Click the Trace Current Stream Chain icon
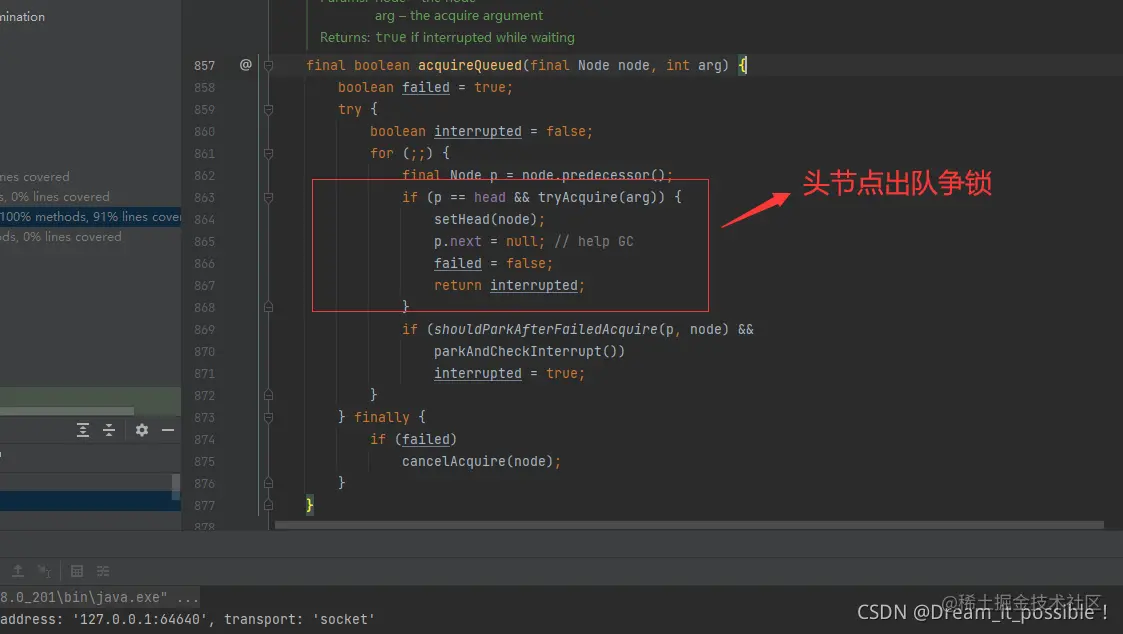1123x634 pixels. [103, 571]
